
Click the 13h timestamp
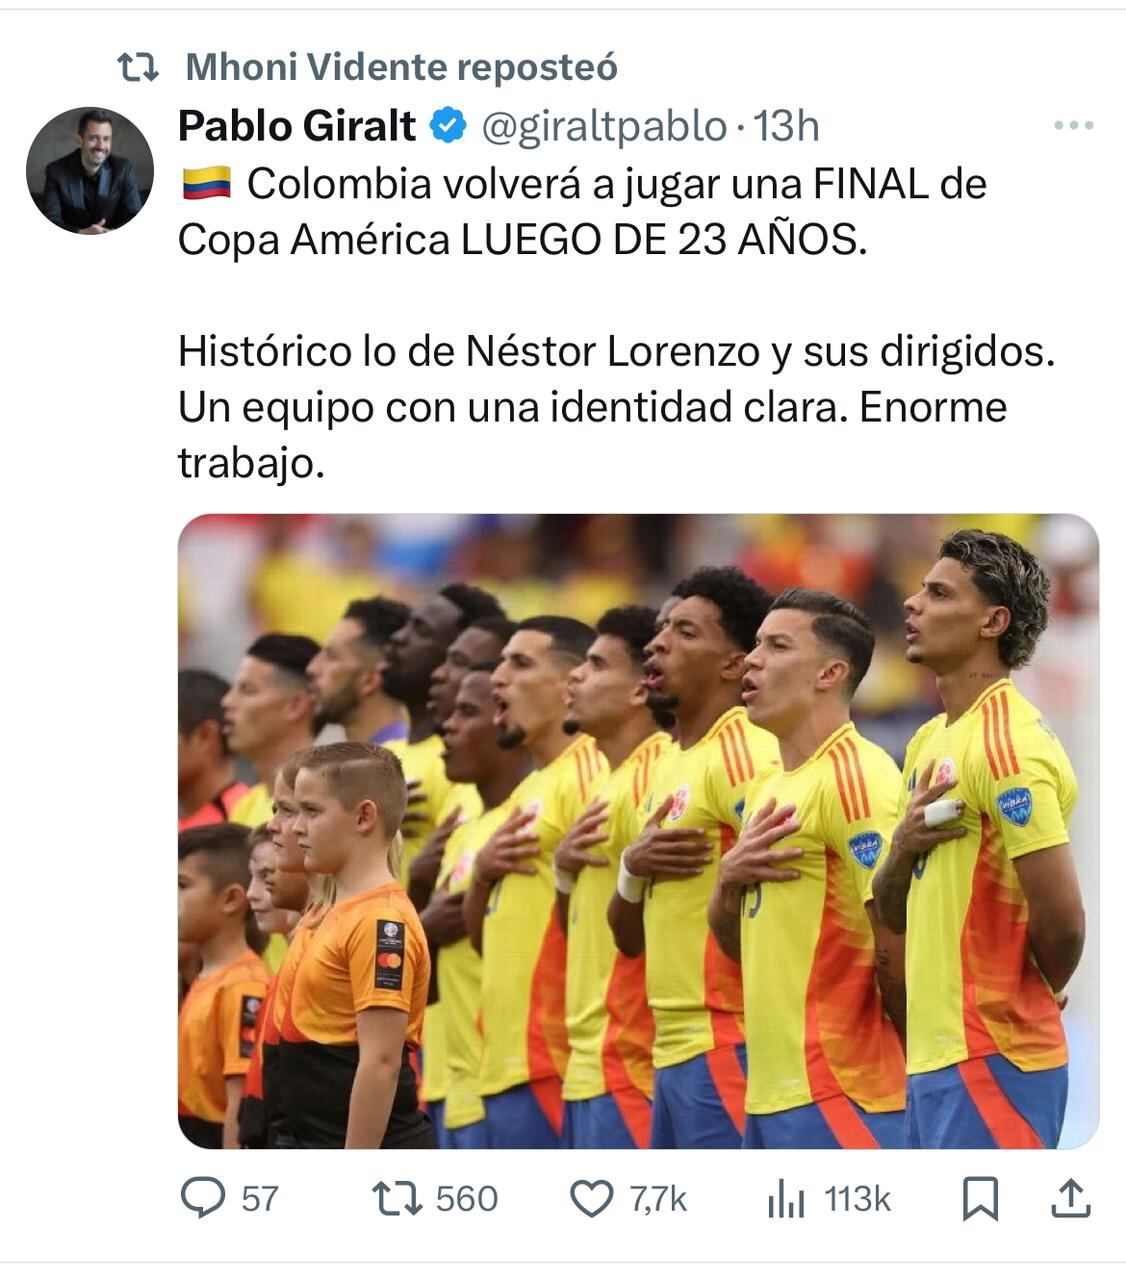786,126
